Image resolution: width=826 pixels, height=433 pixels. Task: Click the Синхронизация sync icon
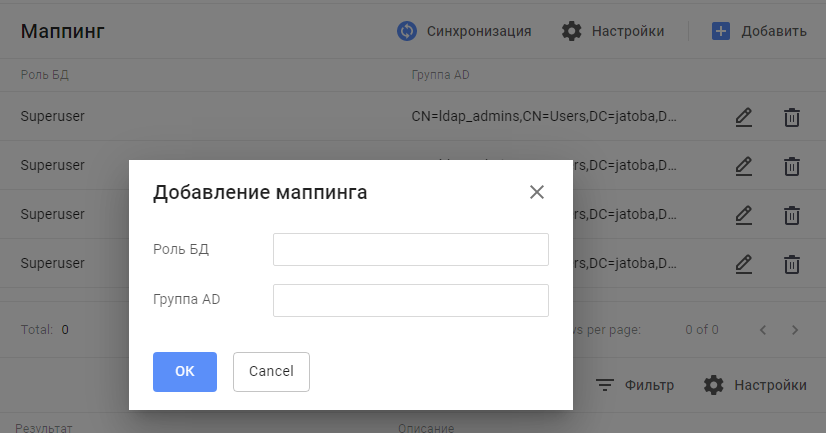click(407, 31)
